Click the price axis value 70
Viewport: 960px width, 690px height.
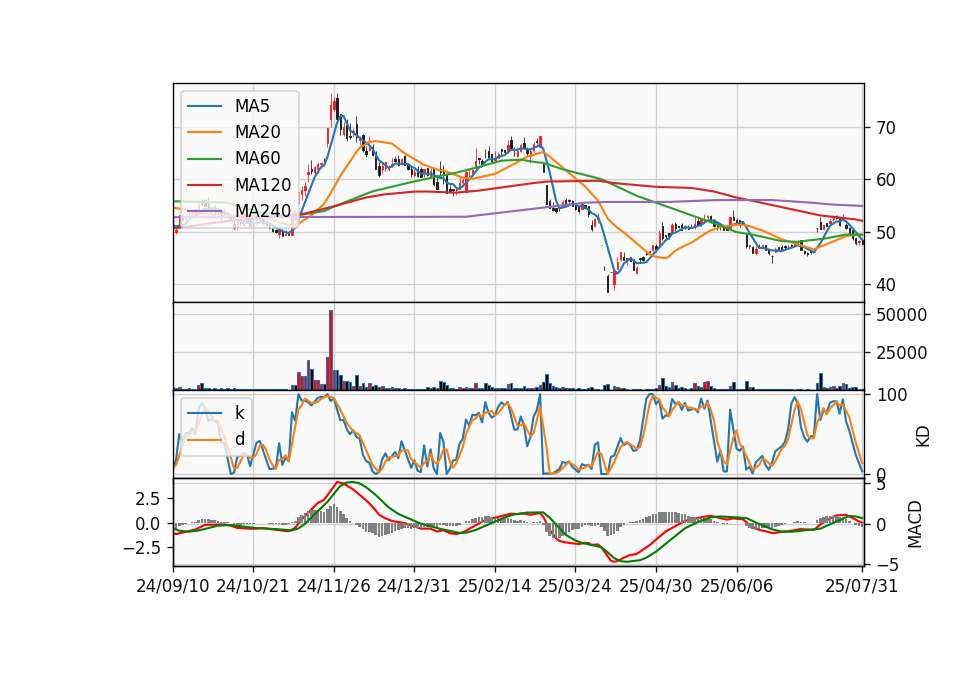pyautogui.click(x=885, y=128)
